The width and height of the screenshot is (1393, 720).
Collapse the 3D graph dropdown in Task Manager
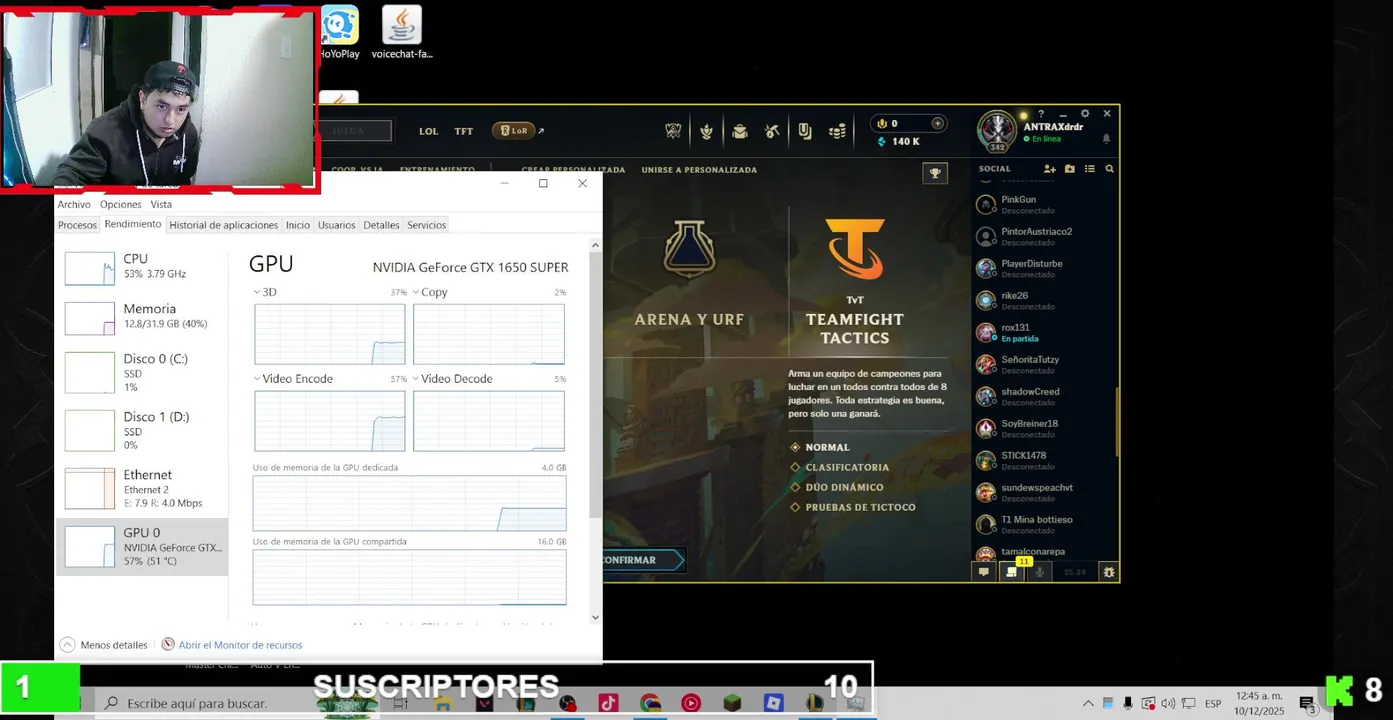coord(257,292)
